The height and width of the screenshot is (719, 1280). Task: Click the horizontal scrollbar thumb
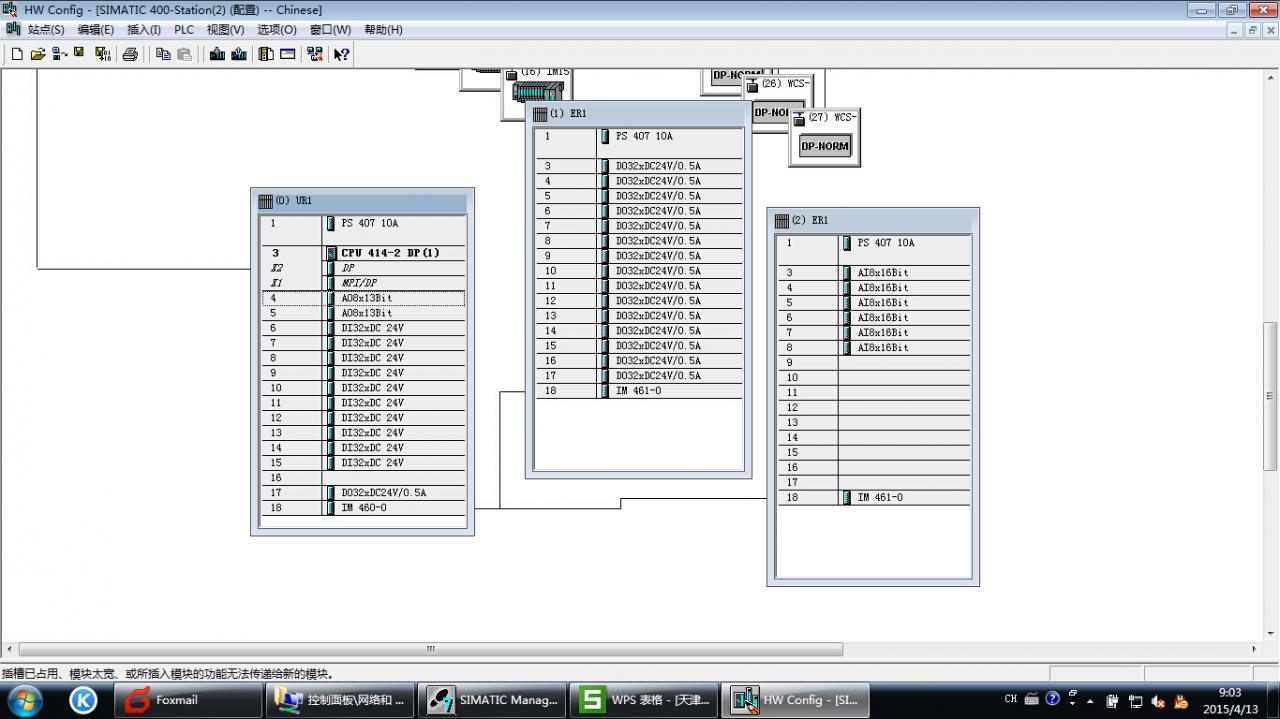(x=431, y=649)
